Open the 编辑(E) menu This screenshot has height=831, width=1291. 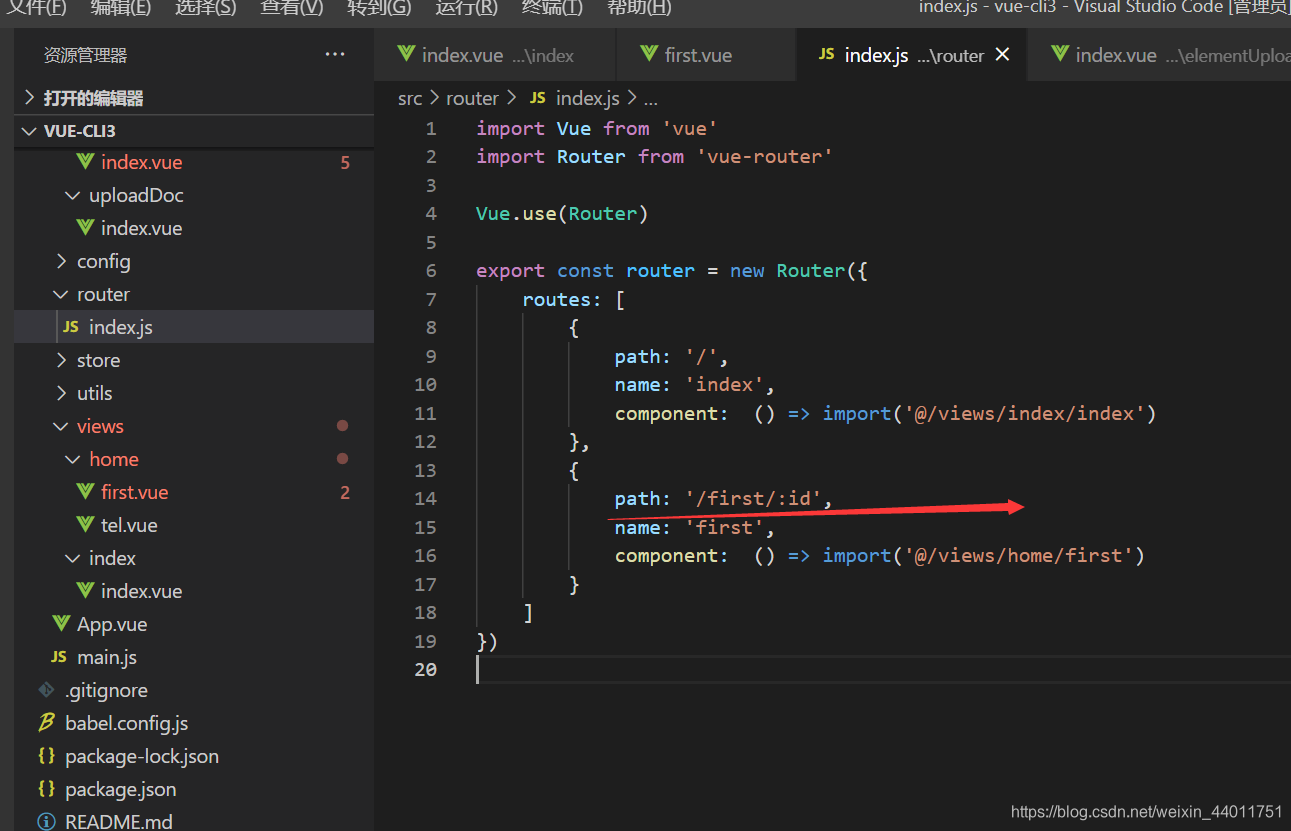[121, 8]
